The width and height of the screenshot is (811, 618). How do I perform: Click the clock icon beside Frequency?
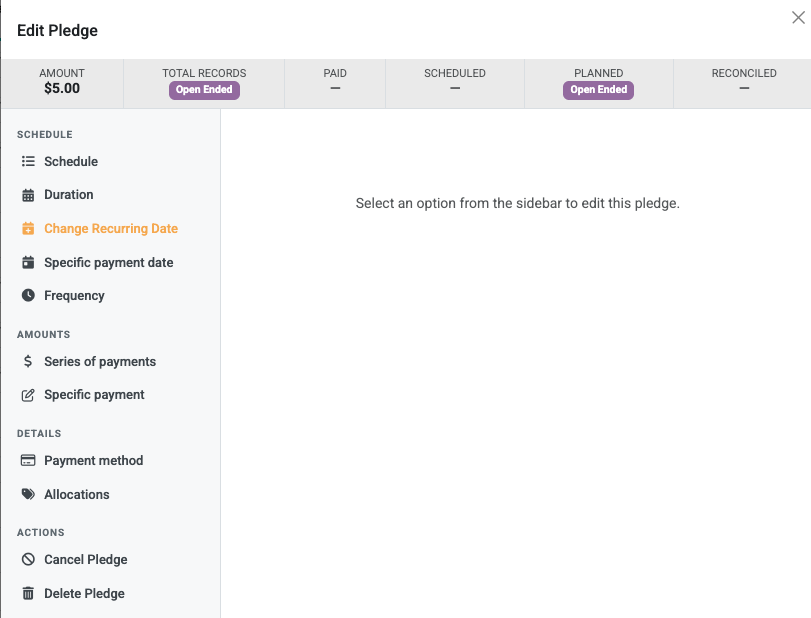coord(28,295)
